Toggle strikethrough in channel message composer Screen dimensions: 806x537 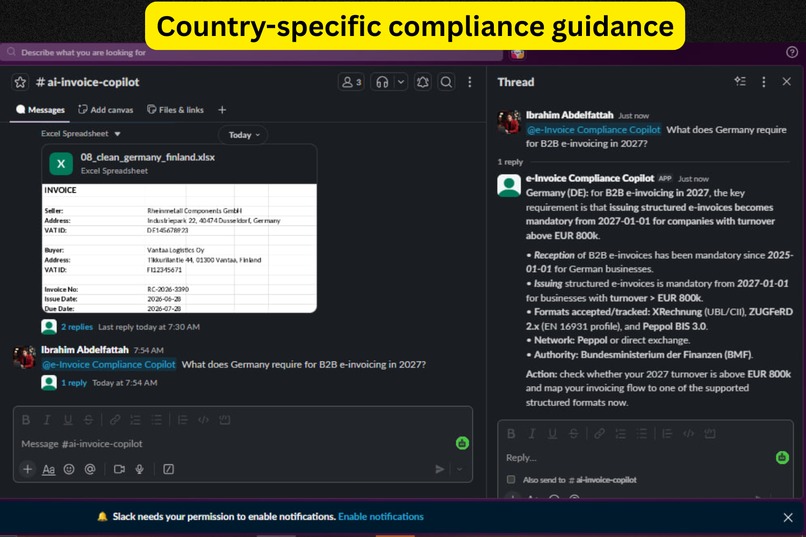click(x=88, y=420)
